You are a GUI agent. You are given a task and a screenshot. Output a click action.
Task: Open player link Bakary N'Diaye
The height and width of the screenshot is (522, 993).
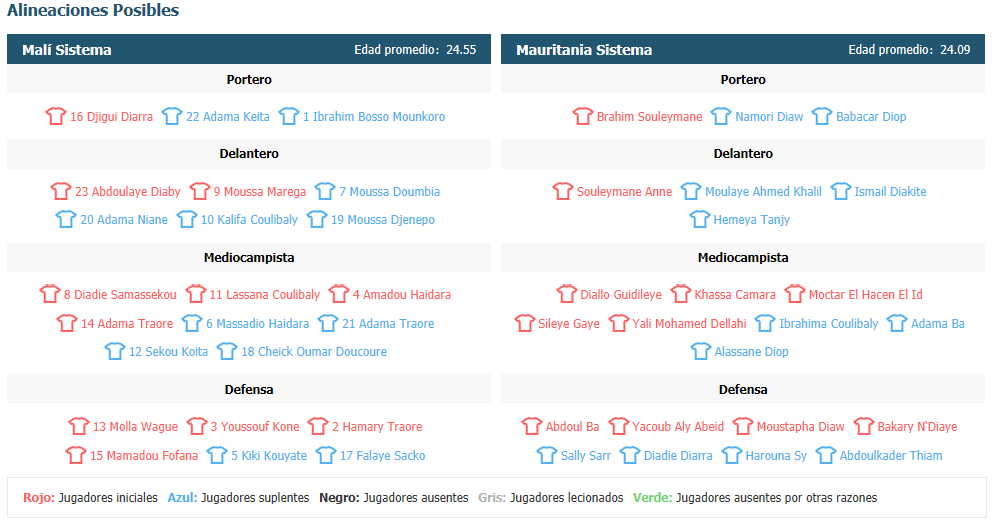(917, 426)
